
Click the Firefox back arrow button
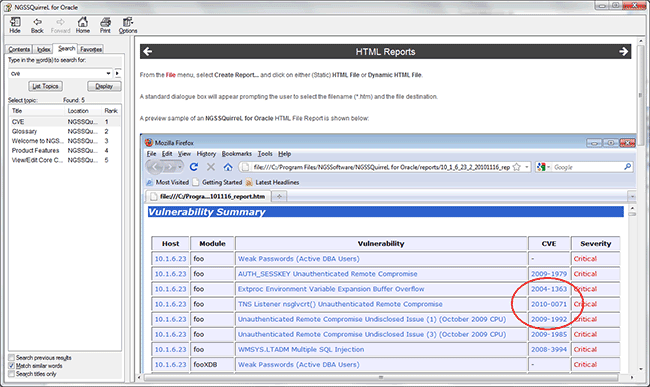pyautogui.click(x=155, y=167)
